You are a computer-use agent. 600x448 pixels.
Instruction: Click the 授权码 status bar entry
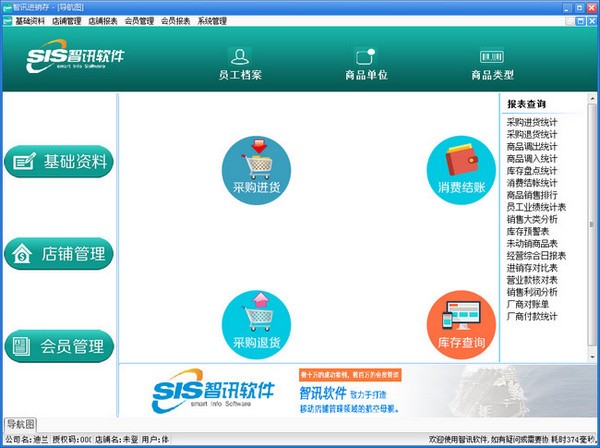click(x=72, y=439)
